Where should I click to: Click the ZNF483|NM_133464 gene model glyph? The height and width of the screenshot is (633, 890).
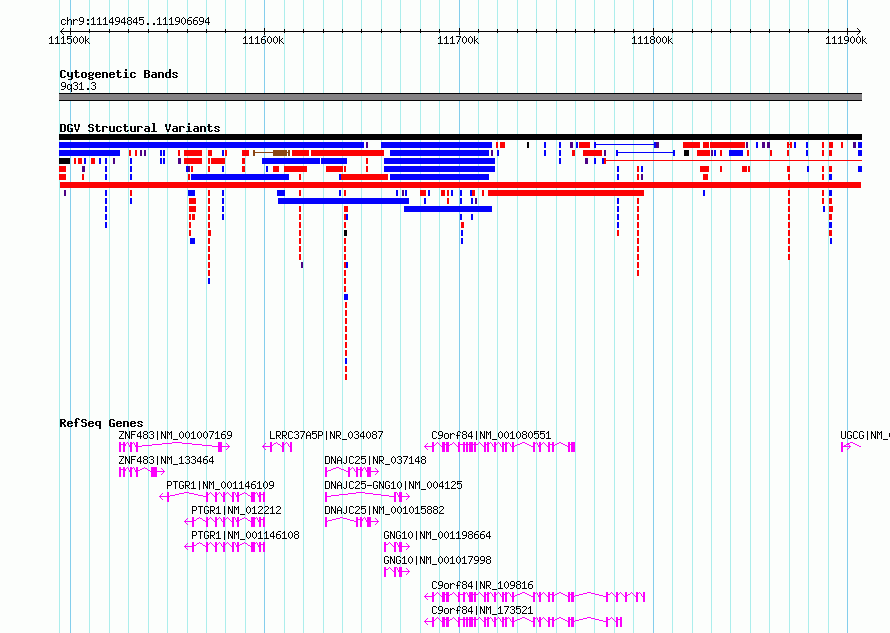coord(142,472)
